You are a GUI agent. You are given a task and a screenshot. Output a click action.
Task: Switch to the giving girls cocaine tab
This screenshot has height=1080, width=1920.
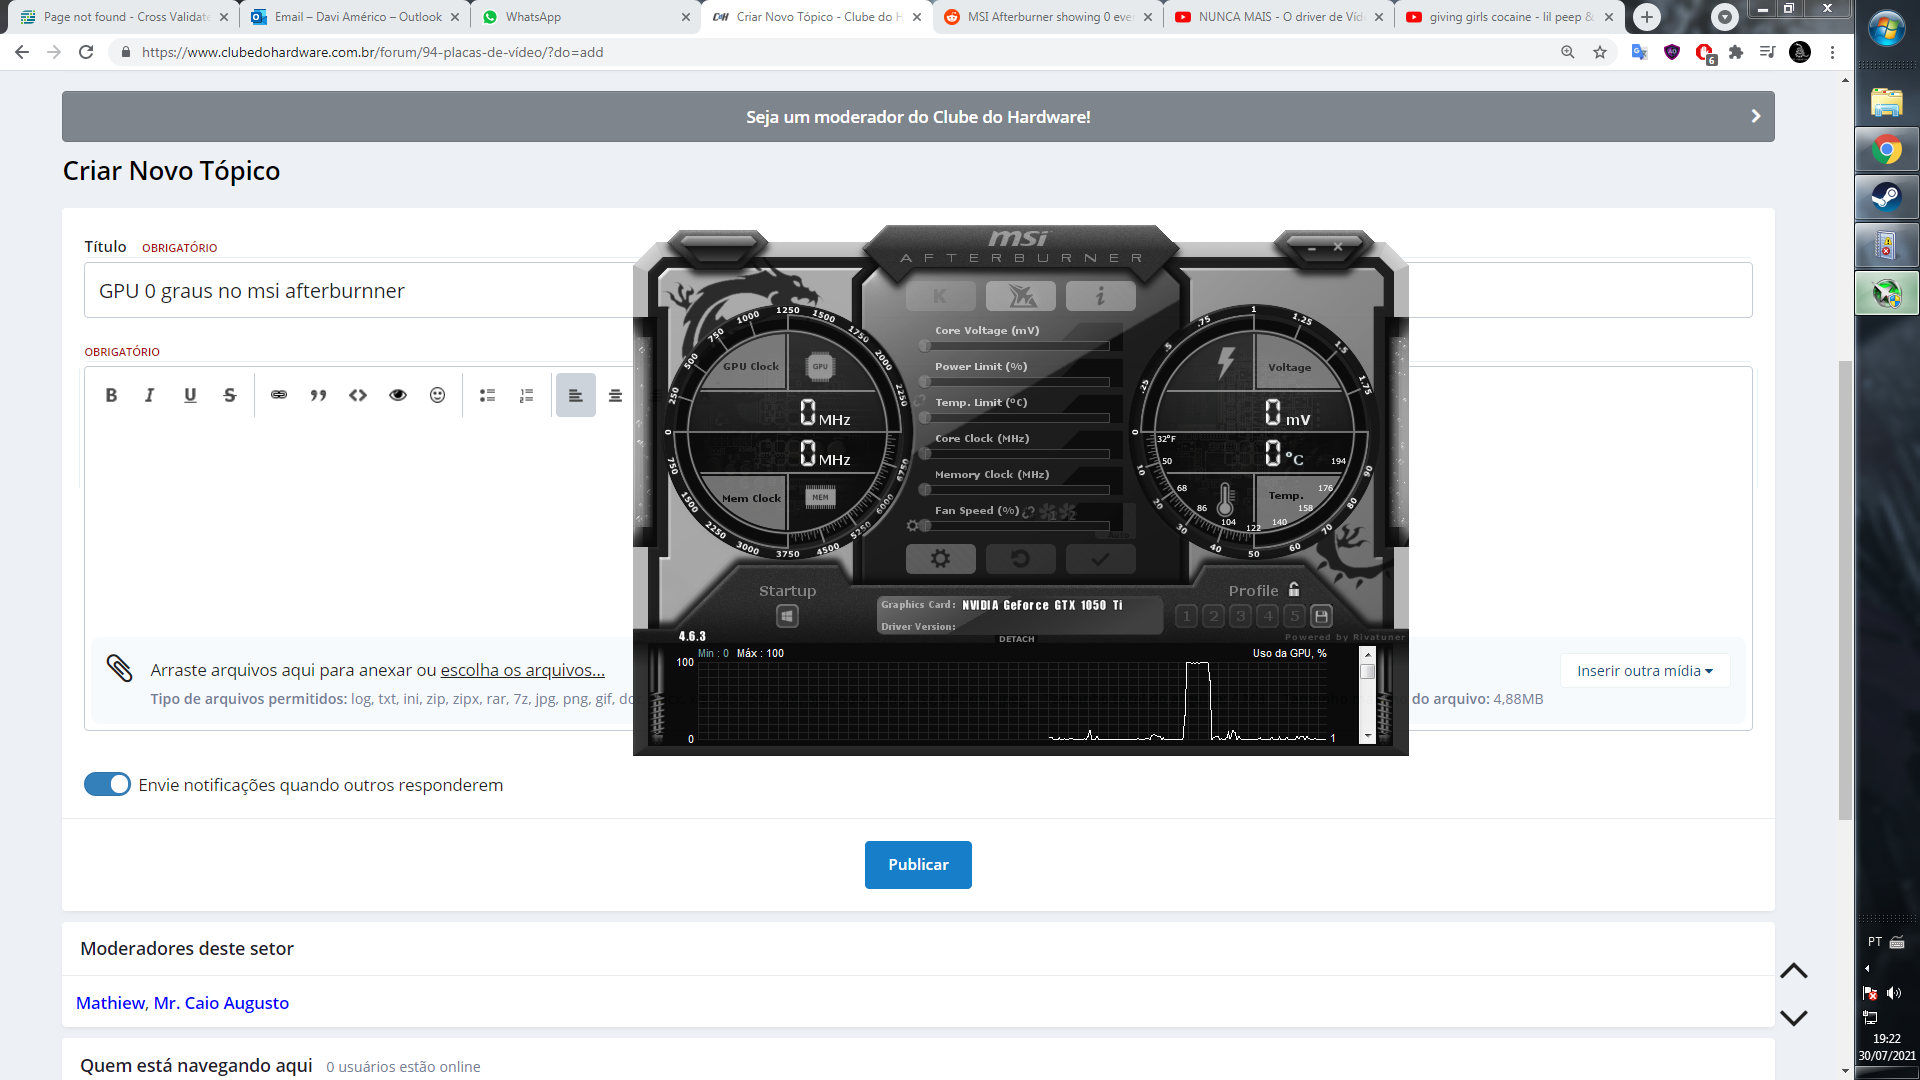pyautogui.click(x=1508, y=17)
